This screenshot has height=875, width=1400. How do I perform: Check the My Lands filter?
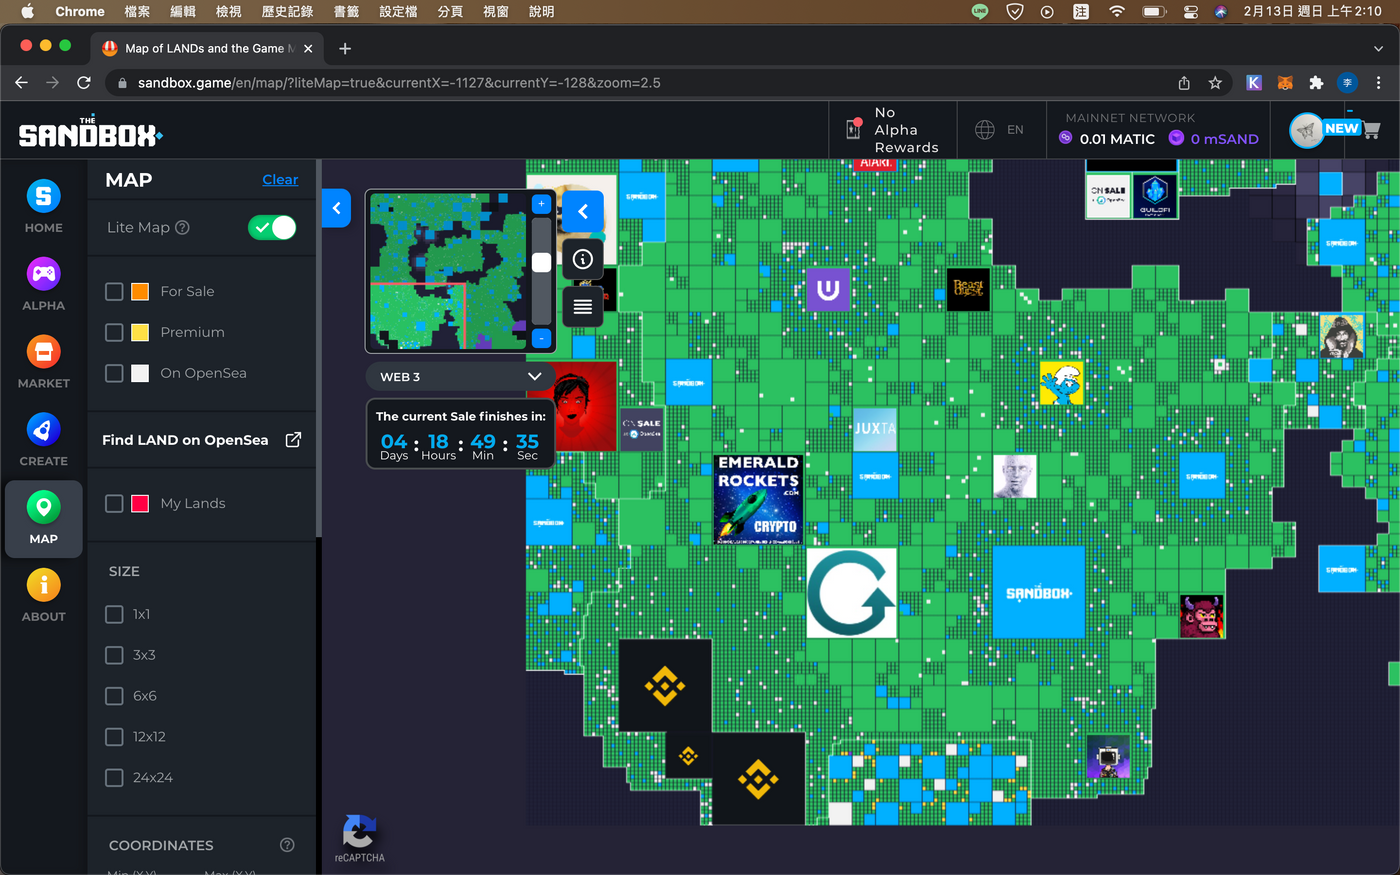coord(114,503)
